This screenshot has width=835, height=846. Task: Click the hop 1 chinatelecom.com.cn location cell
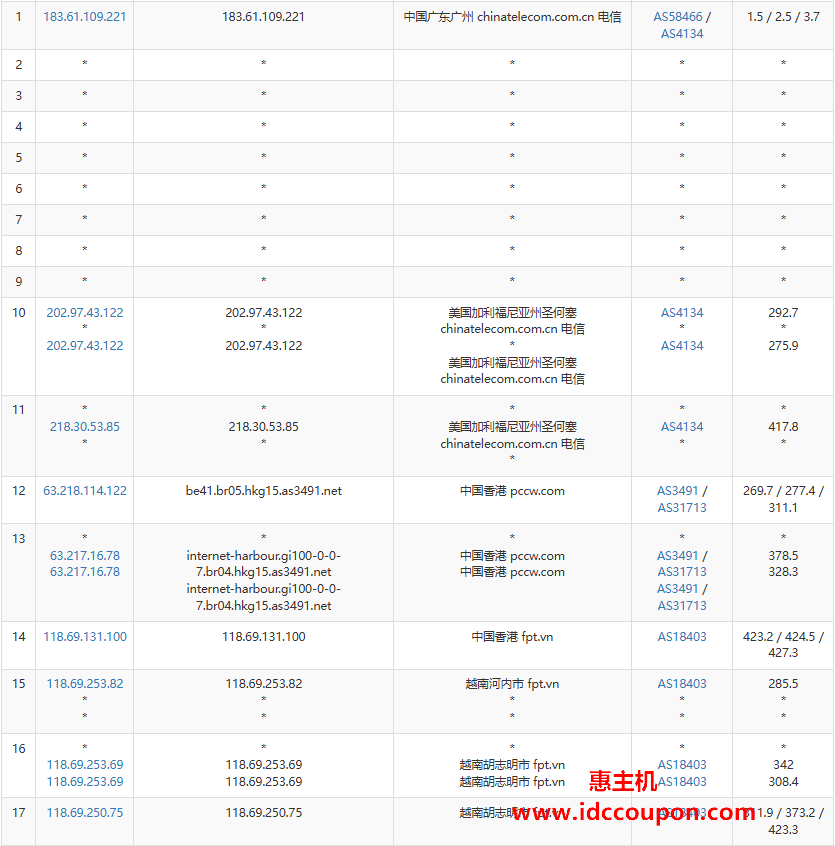(x=512, y=17)
